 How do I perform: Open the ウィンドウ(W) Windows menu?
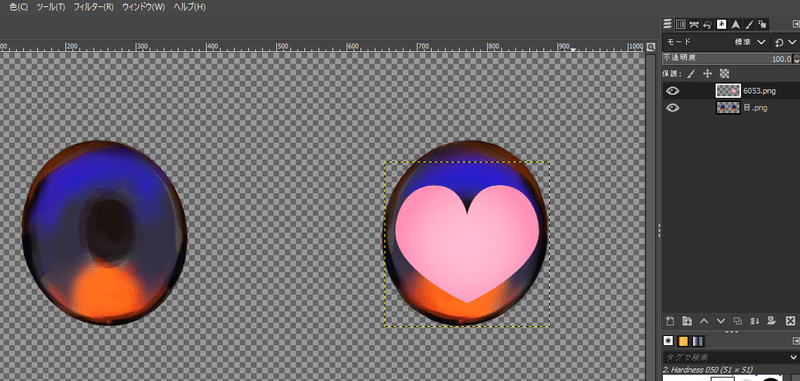(143, 7)
